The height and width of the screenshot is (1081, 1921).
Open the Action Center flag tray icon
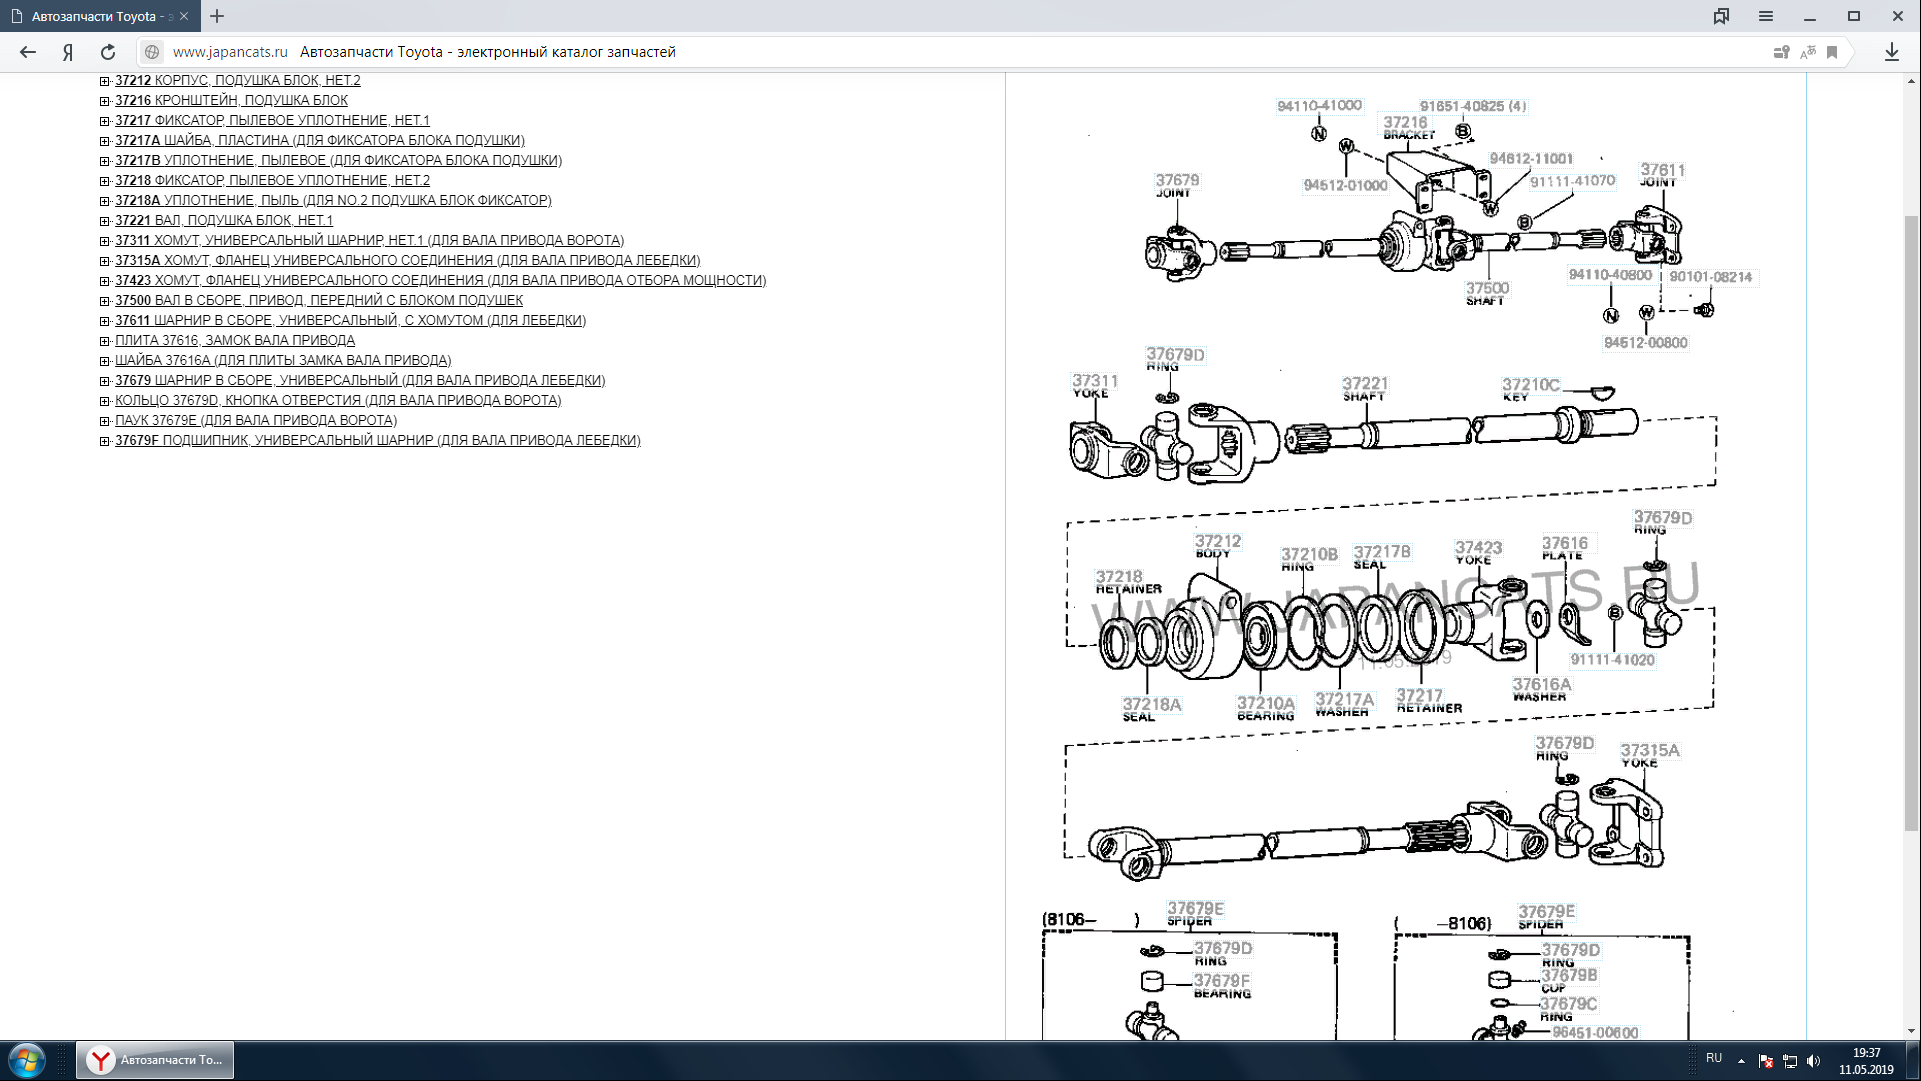pyautogui.click(x=1766, y=1061)
